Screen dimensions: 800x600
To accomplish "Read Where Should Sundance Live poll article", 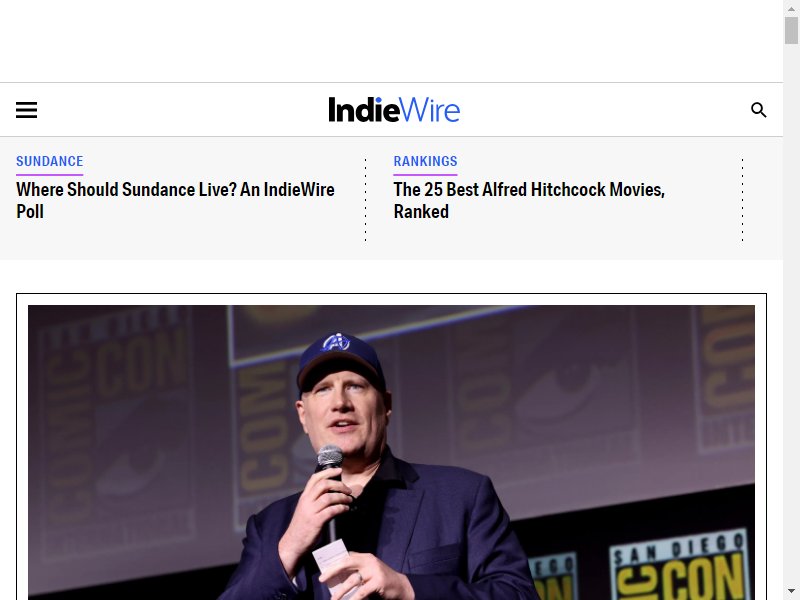I will [x=175, y=200].
